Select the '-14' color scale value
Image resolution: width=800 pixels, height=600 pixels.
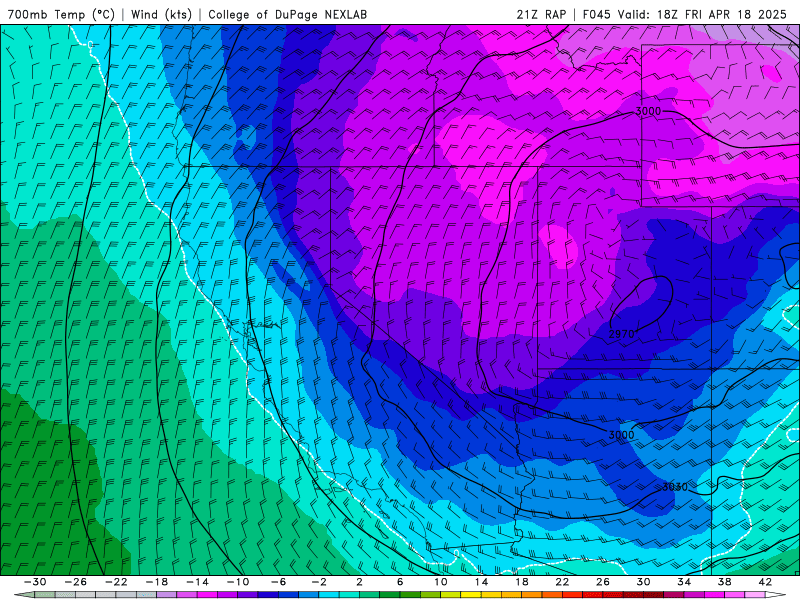[197, 582]
